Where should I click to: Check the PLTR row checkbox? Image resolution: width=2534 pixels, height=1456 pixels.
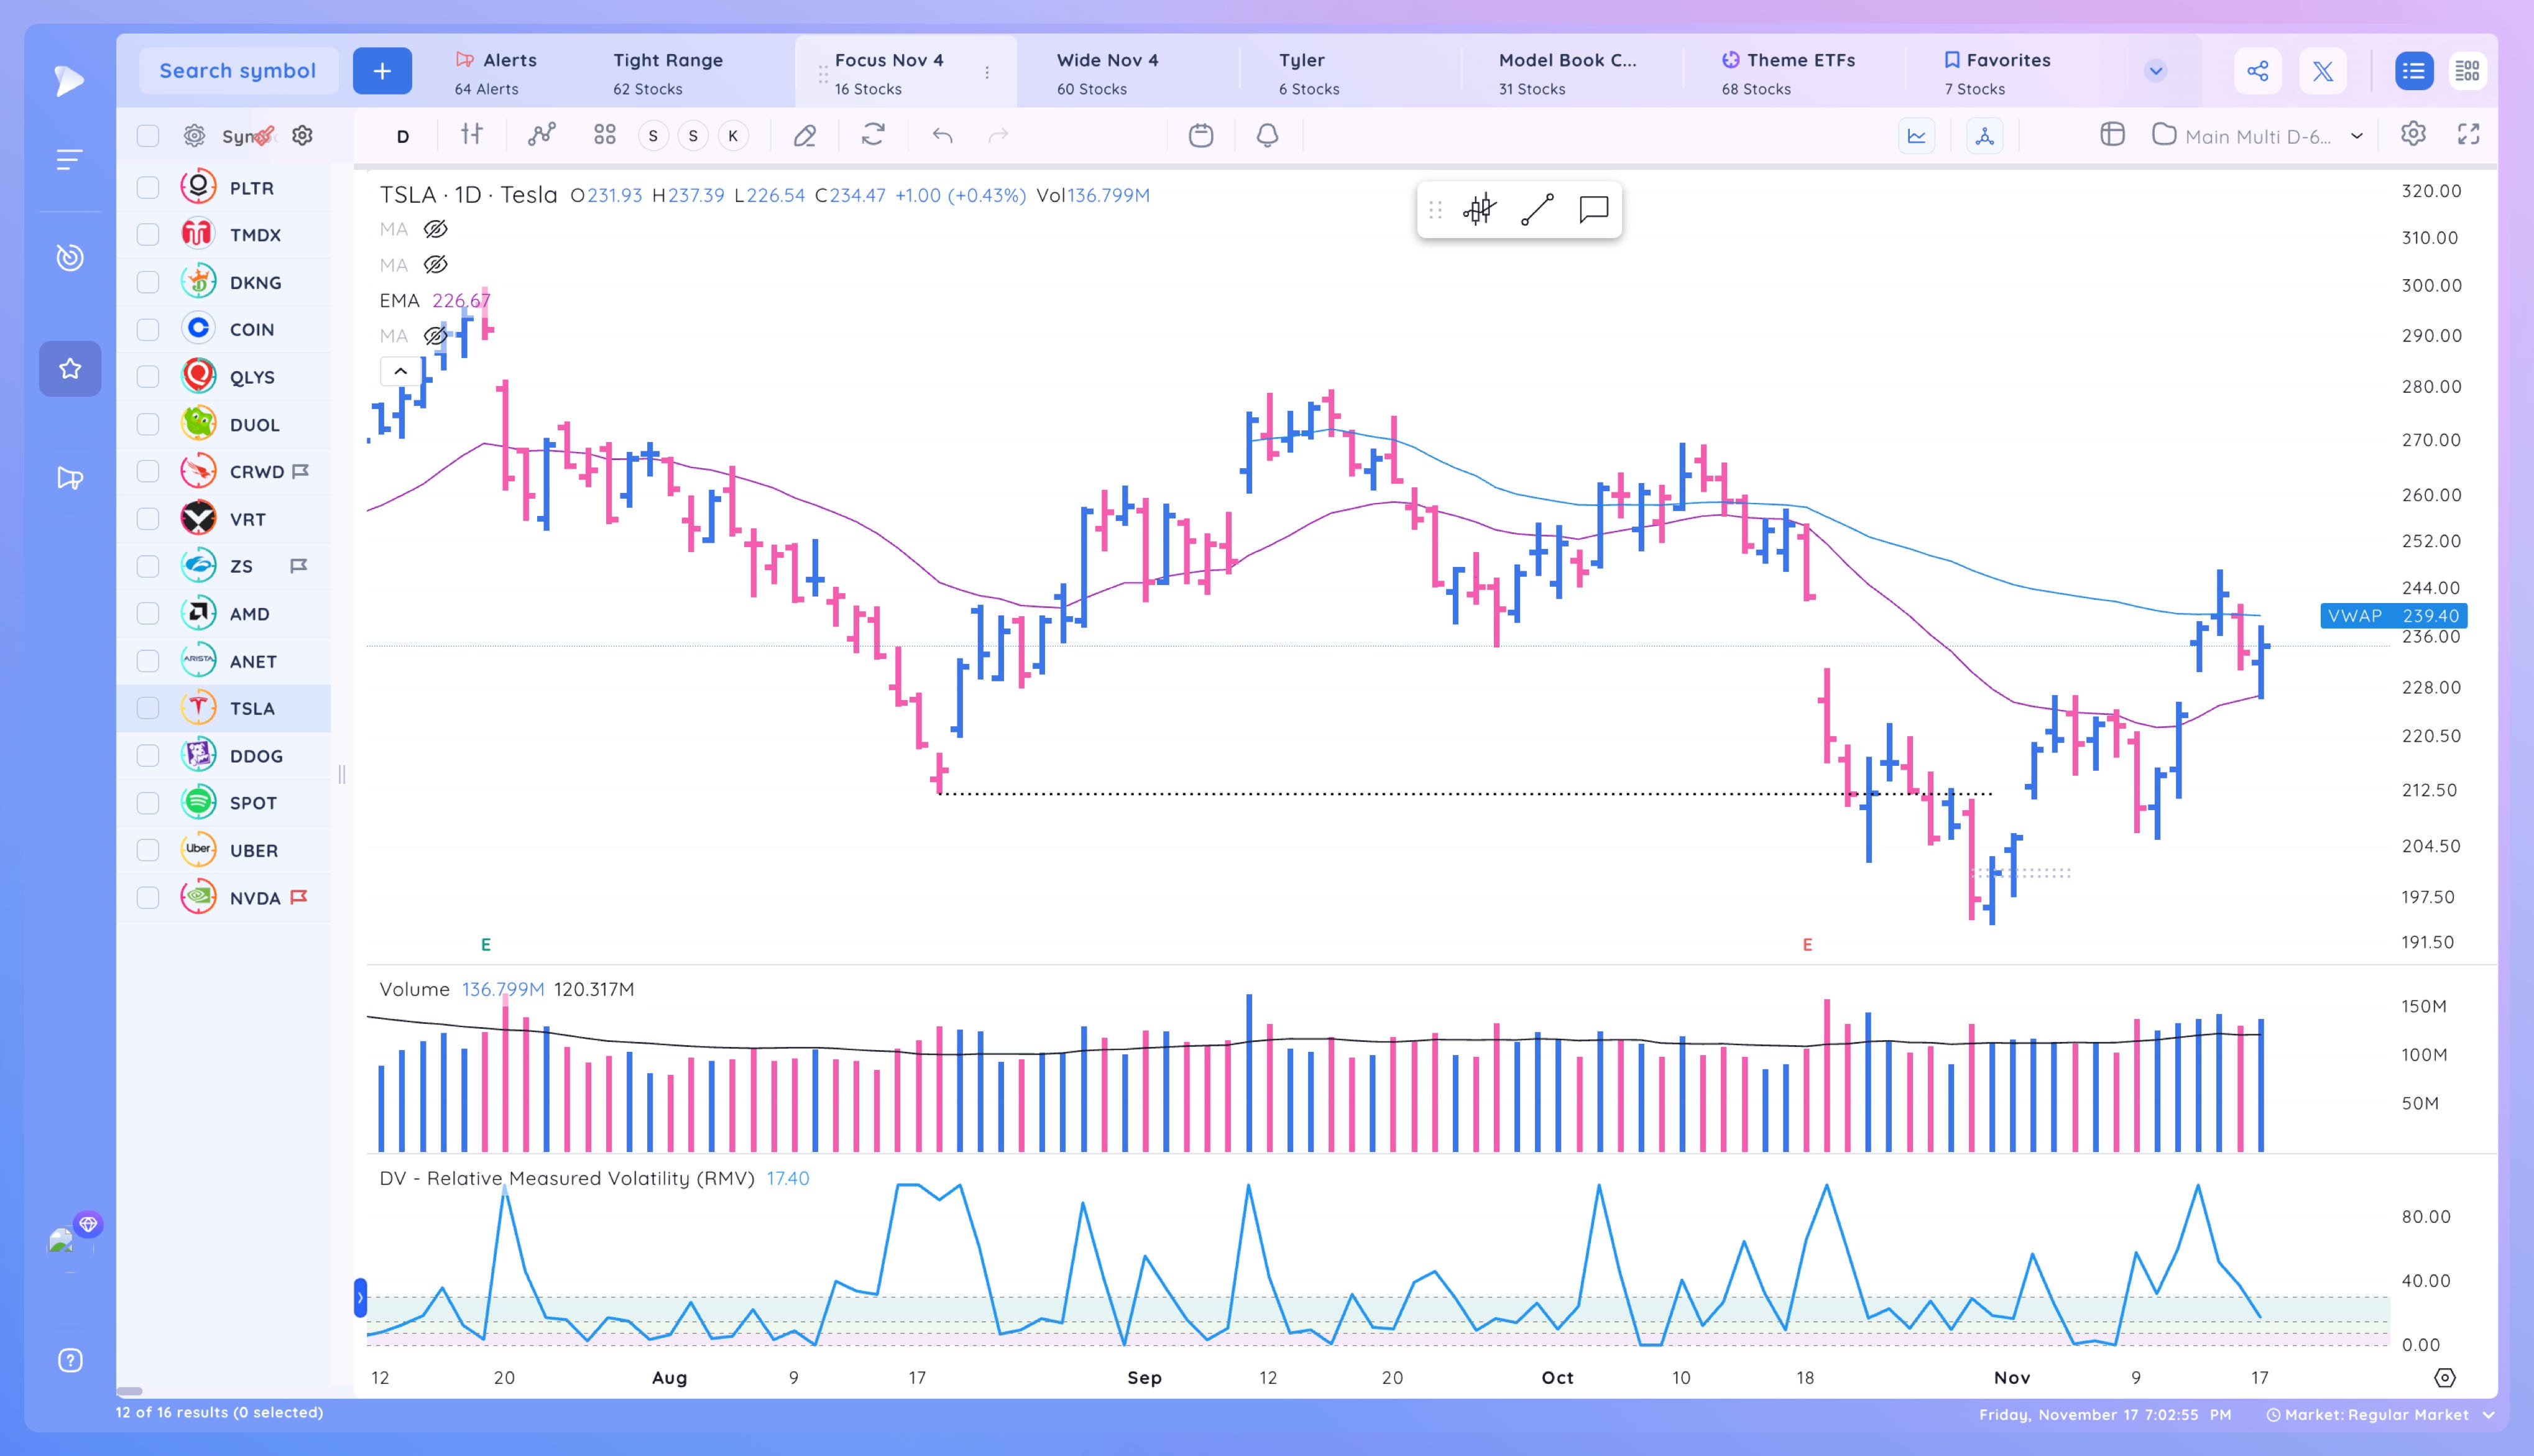[148, 187]
